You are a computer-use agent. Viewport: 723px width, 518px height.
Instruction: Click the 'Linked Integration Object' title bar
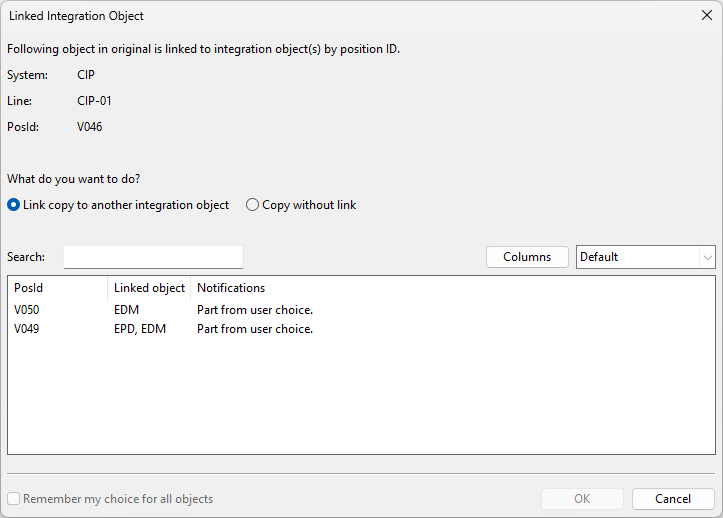(x=300, y=15)
